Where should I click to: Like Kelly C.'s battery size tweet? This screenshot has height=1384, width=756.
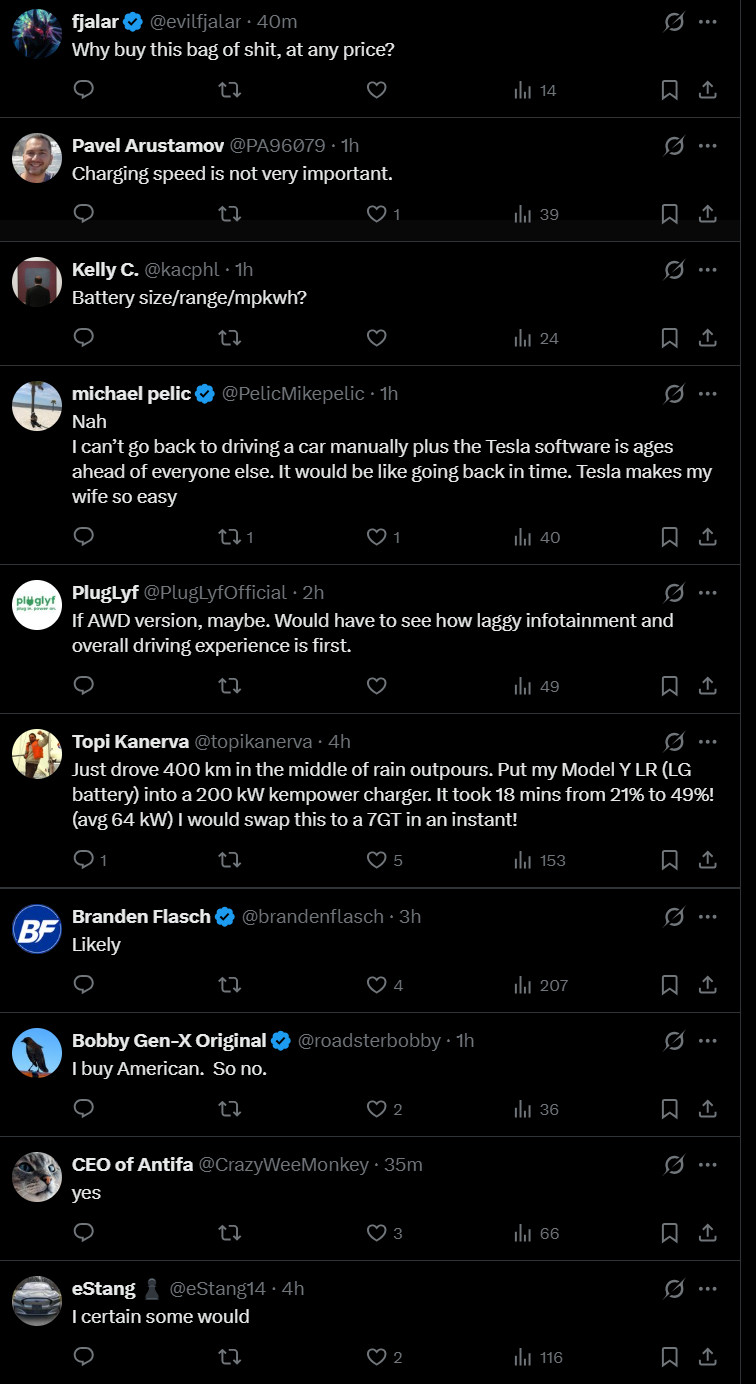click(x=376, y=338)
